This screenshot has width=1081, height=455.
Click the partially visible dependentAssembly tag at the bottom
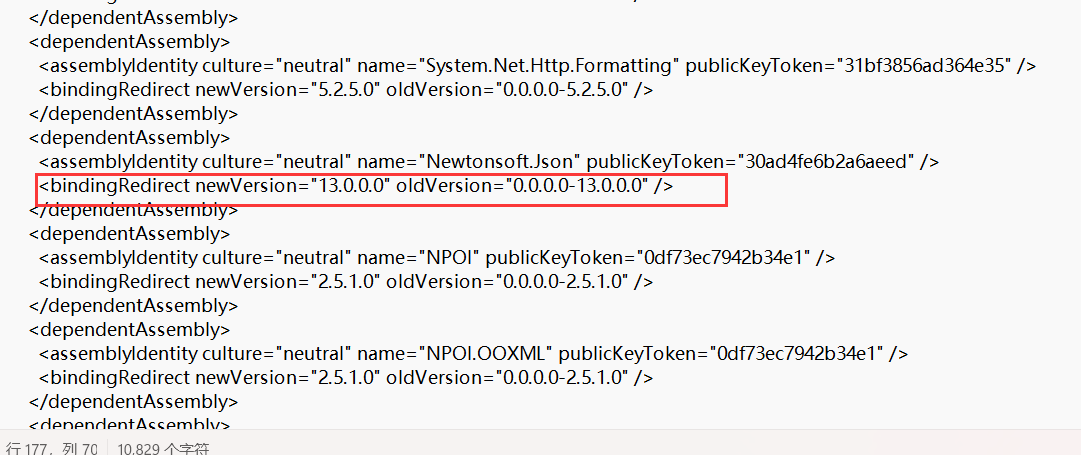coord(130,425)
